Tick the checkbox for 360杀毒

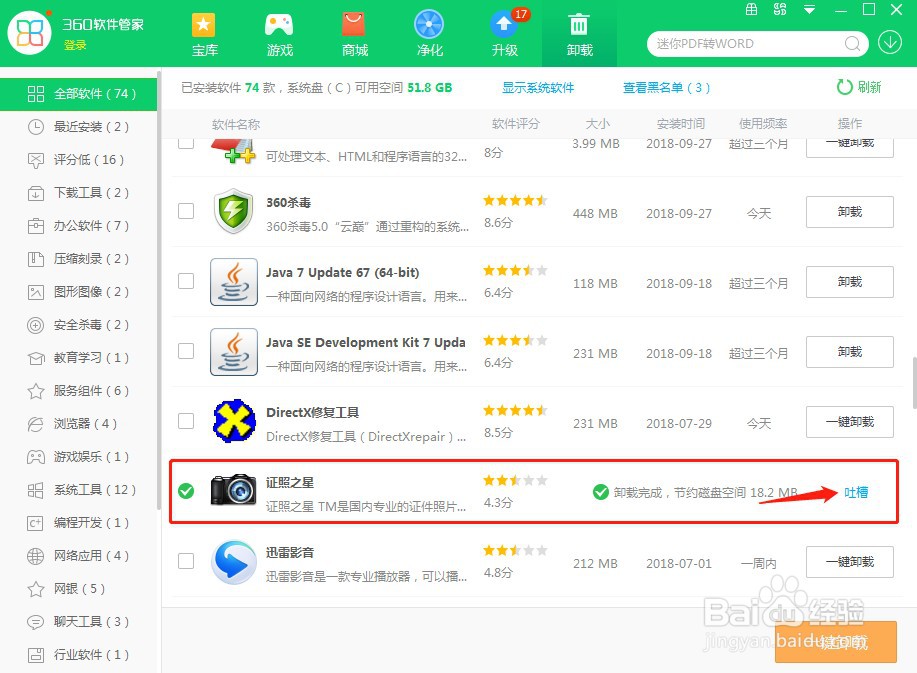tap(186, 211)
